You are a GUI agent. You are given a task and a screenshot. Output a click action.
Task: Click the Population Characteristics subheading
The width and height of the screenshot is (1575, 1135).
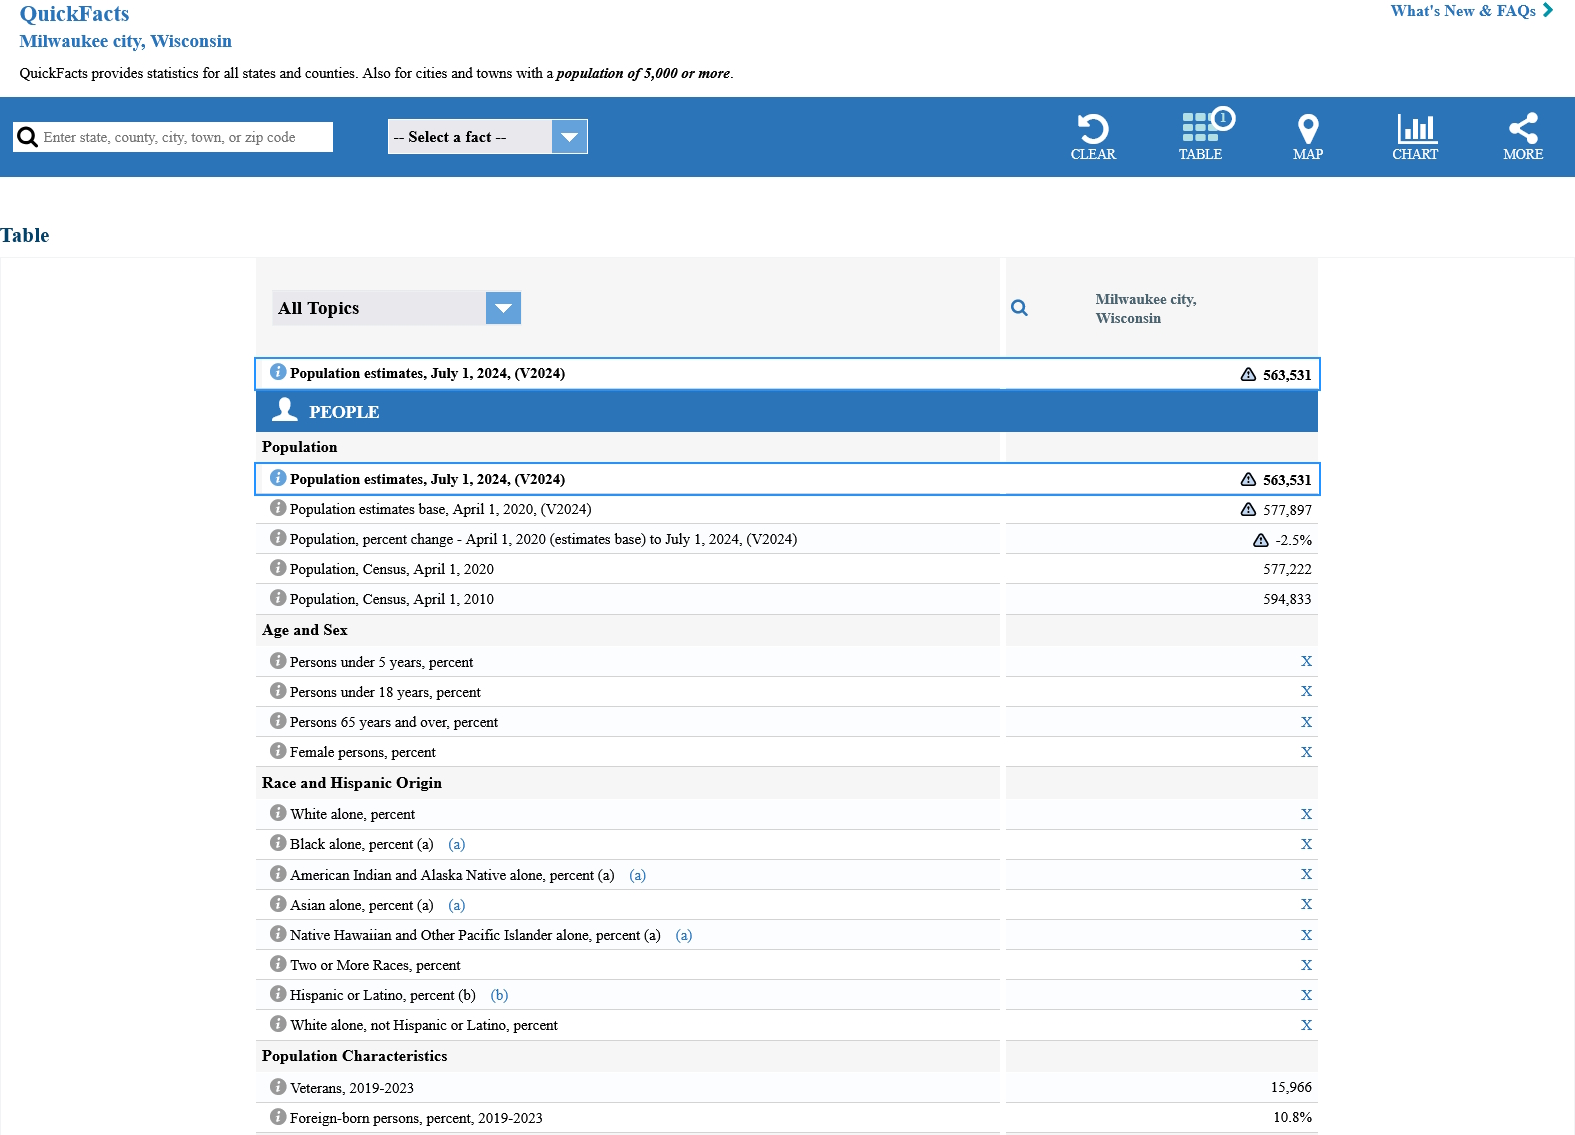pyautogui.click(x=355, y=1056)
